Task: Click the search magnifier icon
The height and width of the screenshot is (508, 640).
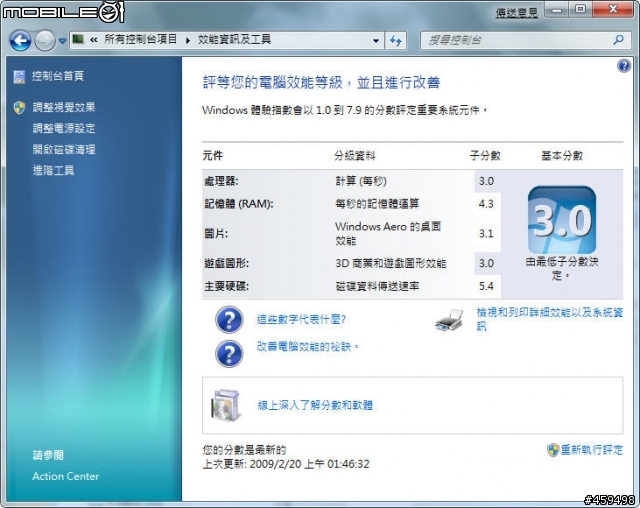Action: tap(619, 40)
